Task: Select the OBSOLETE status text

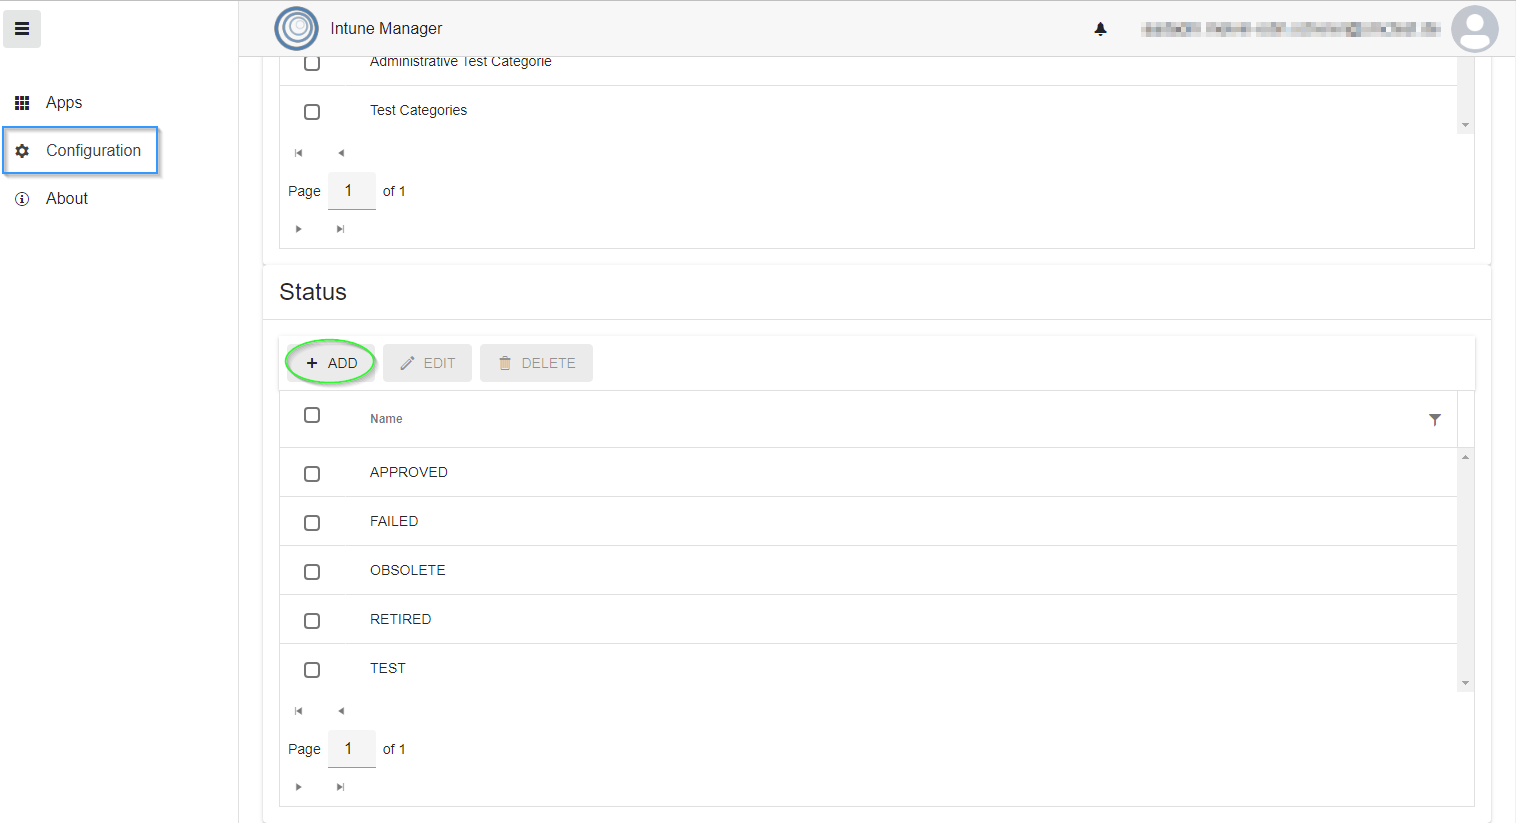Action: 408,570
